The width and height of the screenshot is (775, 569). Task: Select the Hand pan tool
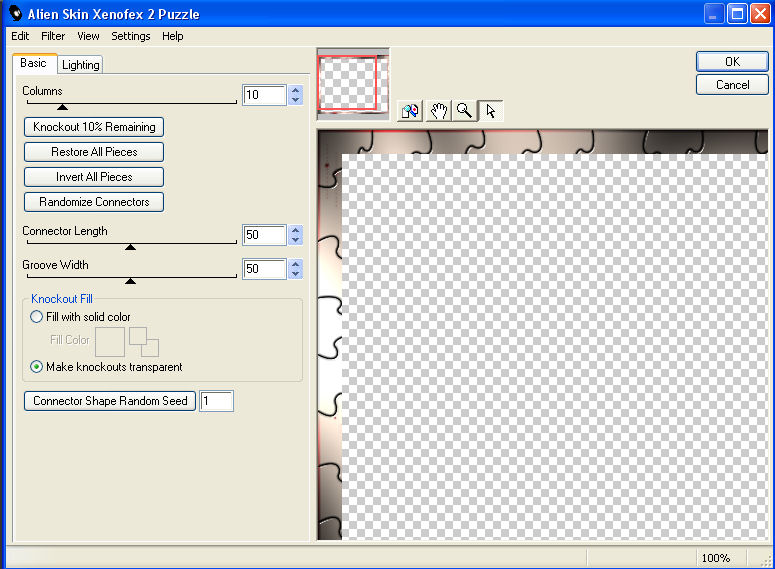(x=438, y=111)
